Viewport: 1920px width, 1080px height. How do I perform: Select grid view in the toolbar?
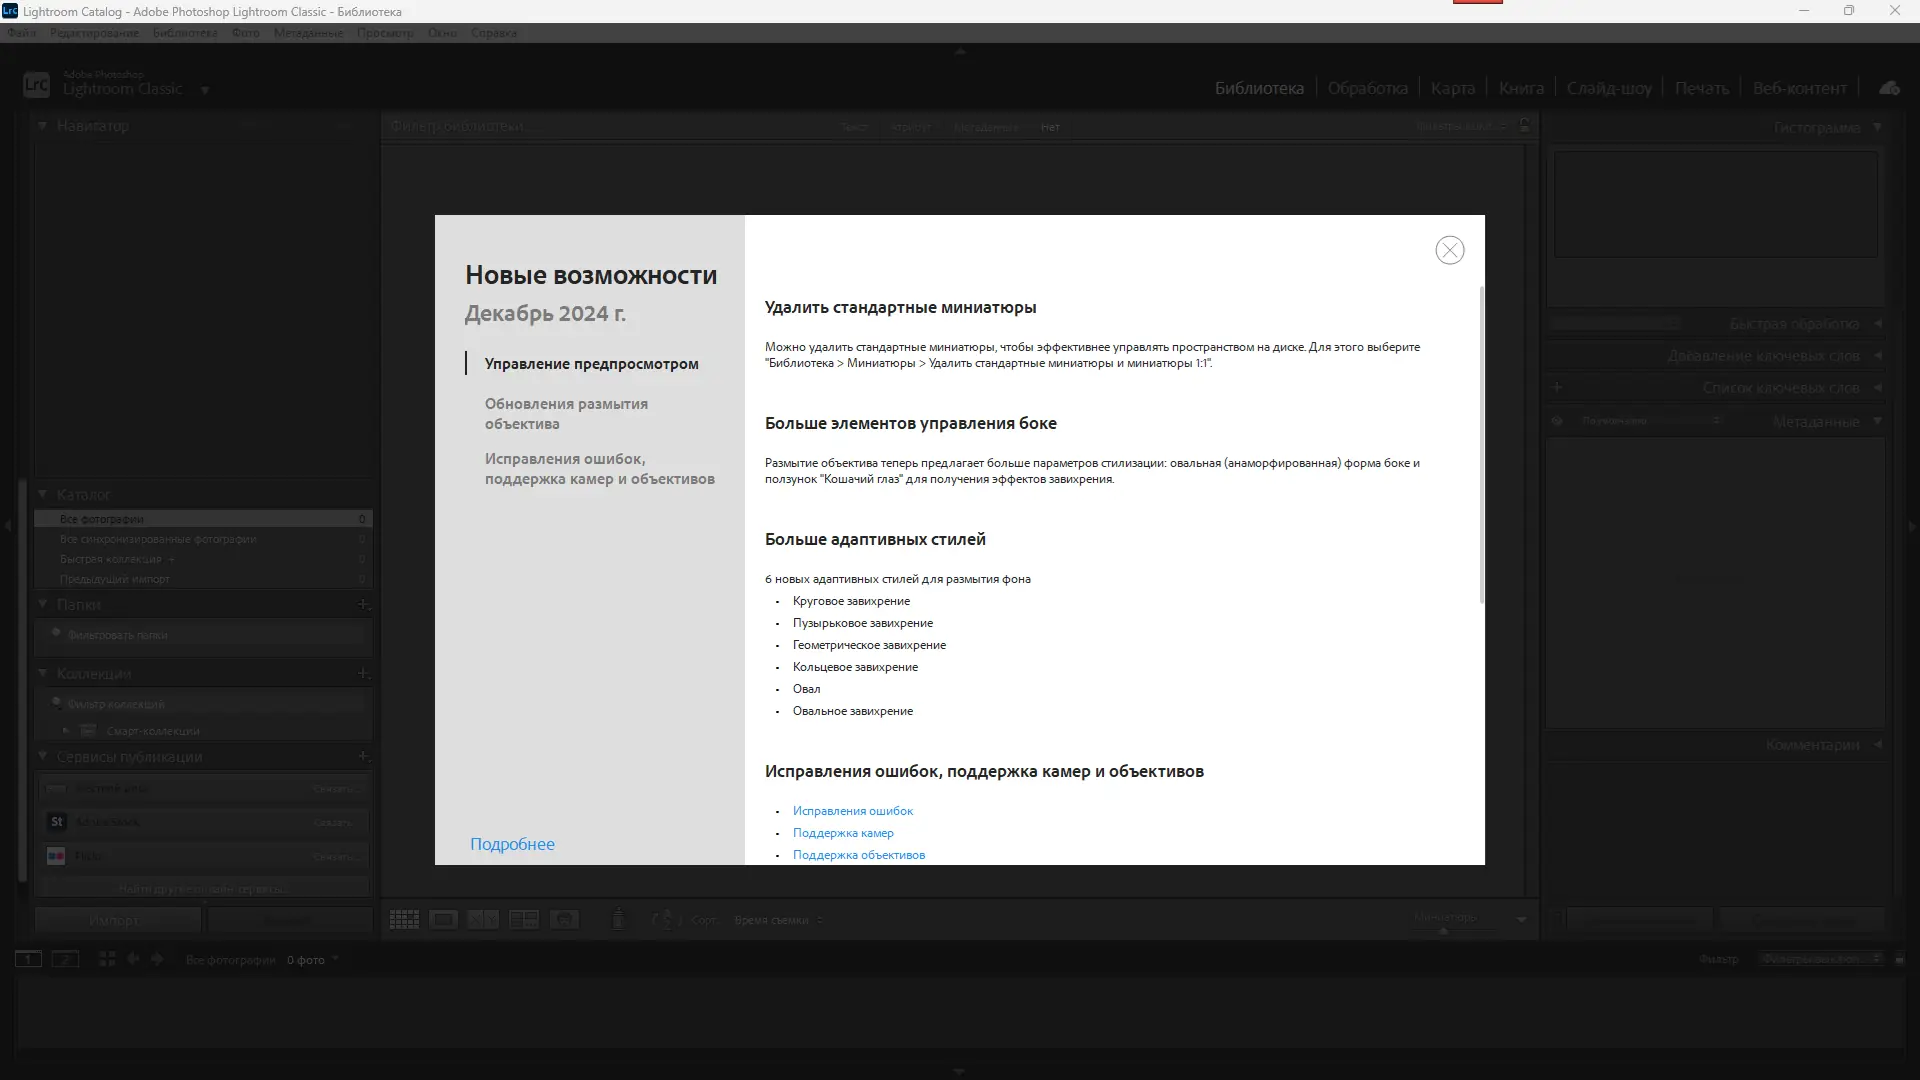click(404, 919)
